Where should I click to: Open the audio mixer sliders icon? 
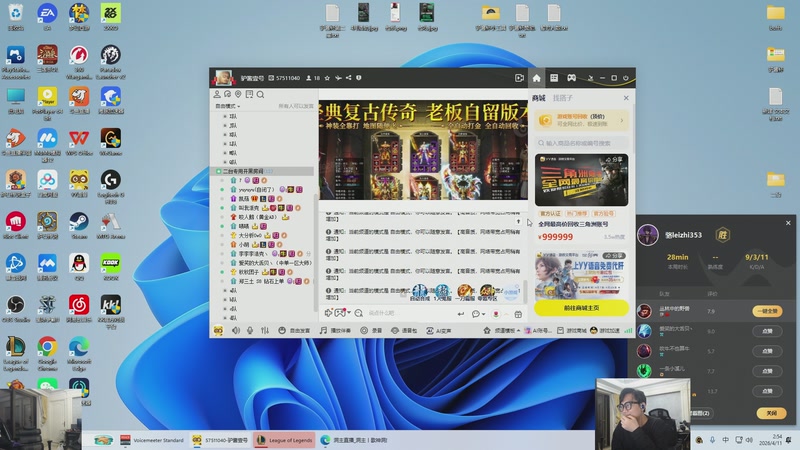coord(265,331)
